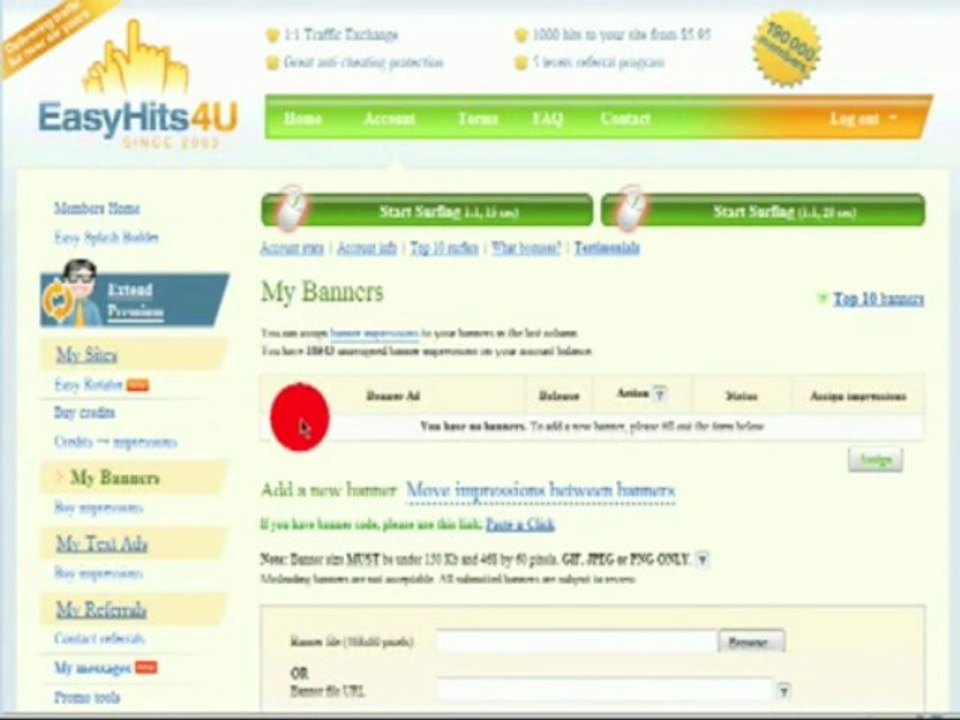Open Promo tools in sidebar

click(x=87, y=697)
